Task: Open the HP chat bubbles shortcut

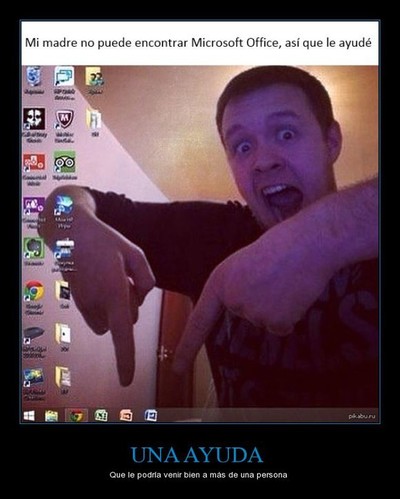Action: point(64,76)
